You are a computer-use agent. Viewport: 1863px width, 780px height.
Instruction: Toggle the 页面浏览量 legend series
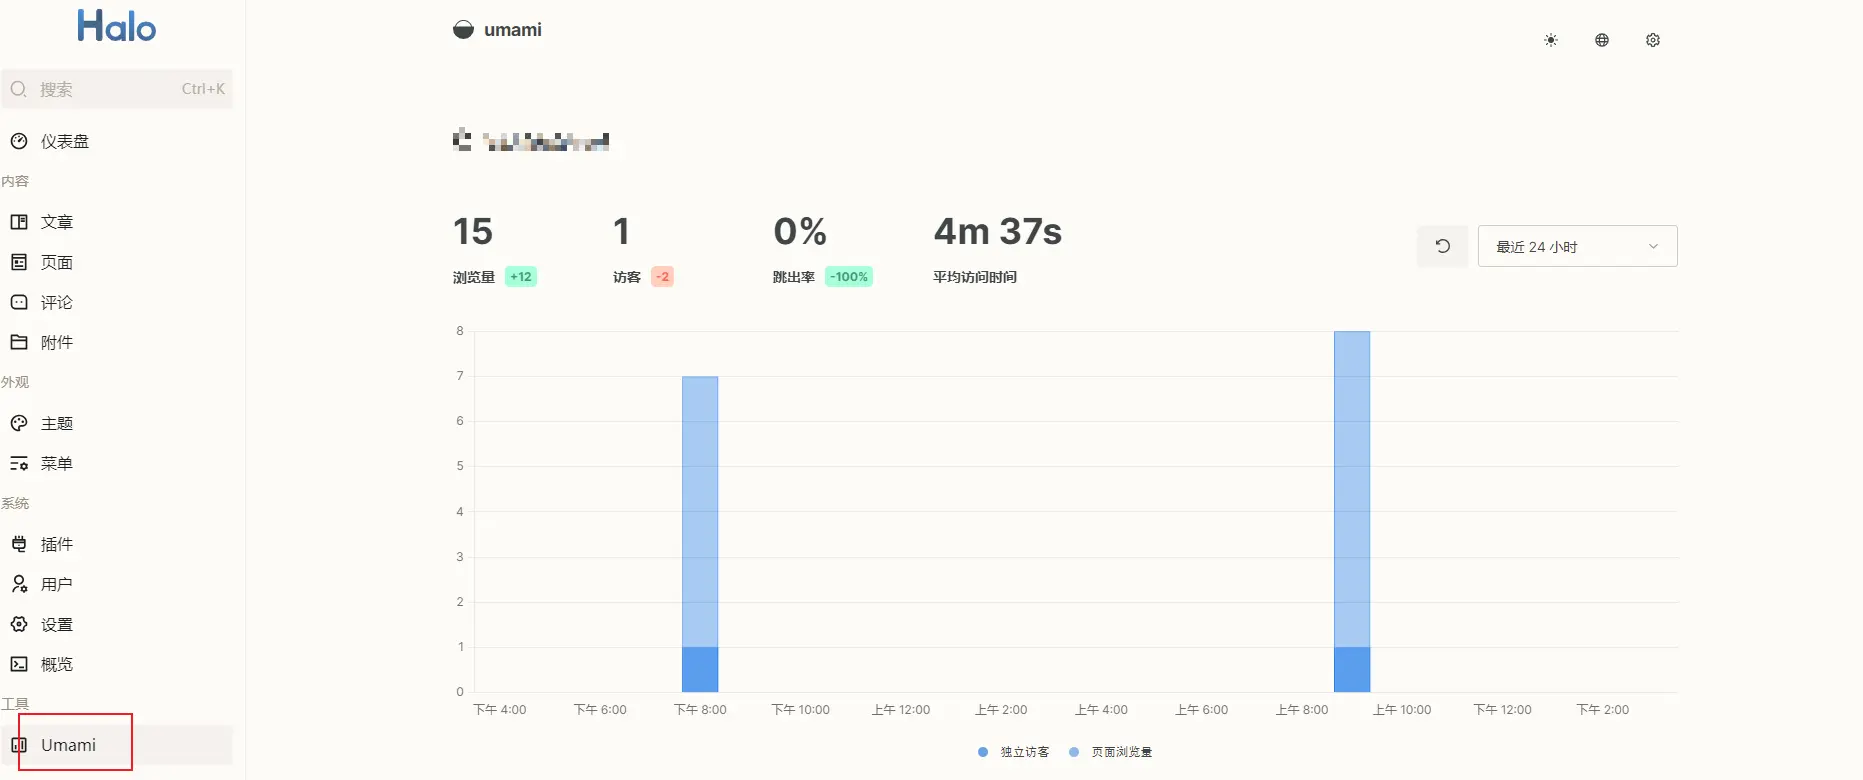(1111, 752)
